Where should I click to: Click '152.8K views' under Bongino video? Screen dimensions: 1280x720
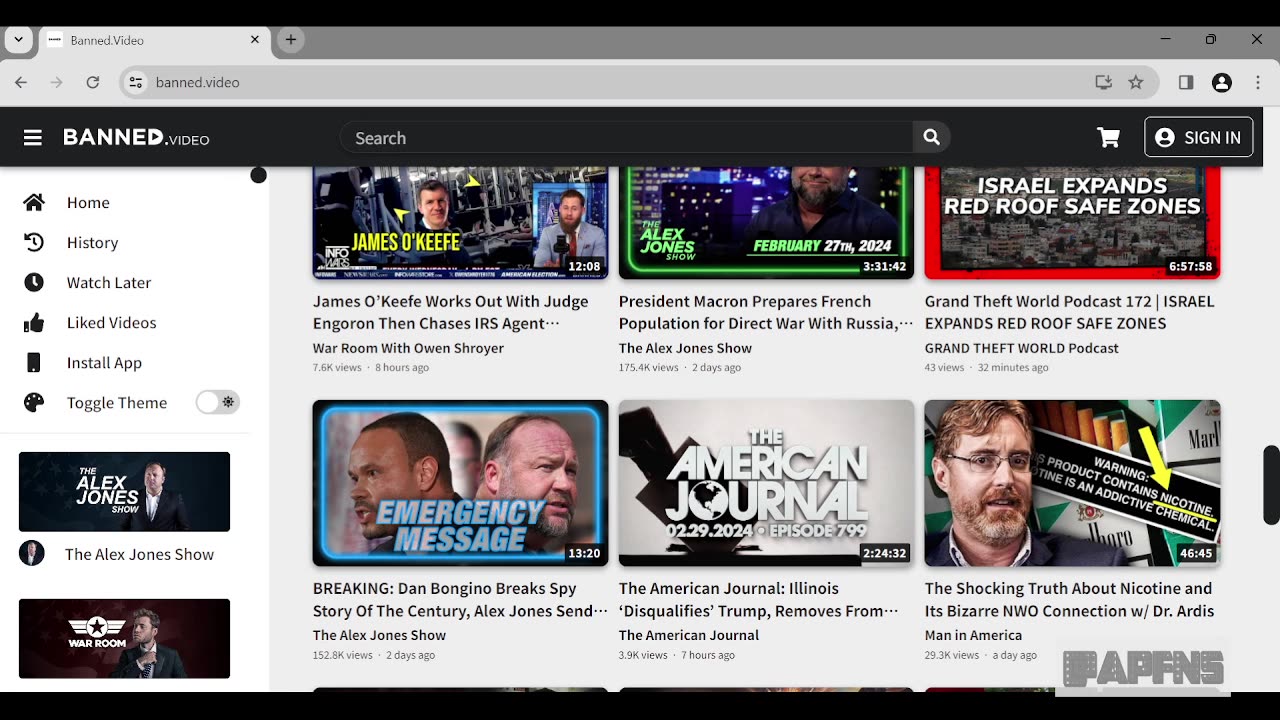coord(342,655)
